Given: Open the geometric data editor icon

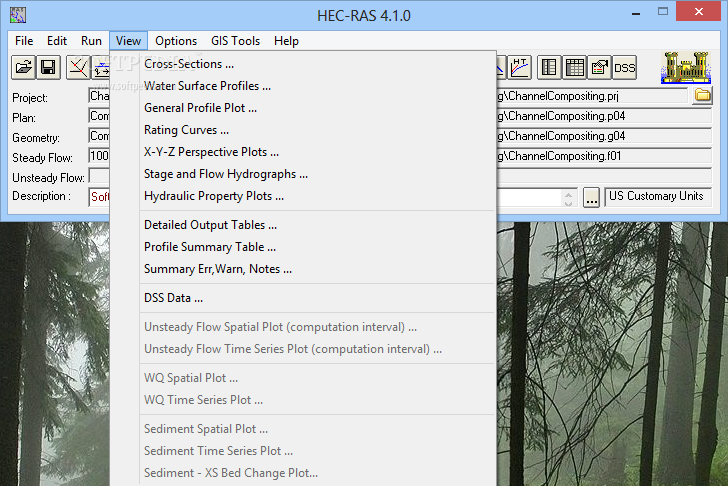Looking at the screenshot, I should coord(78,68).
